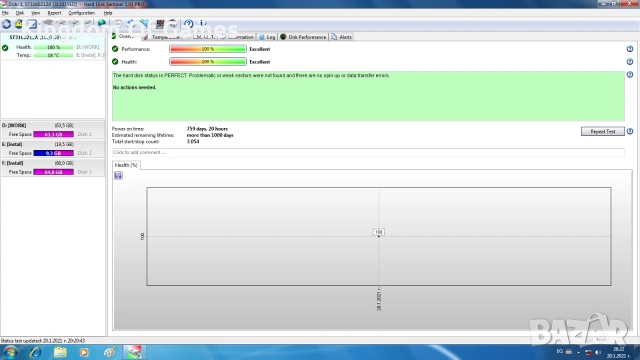640x360 pixels.
Task: Click the network tray icon with red mark
Action: coord(588,352)
